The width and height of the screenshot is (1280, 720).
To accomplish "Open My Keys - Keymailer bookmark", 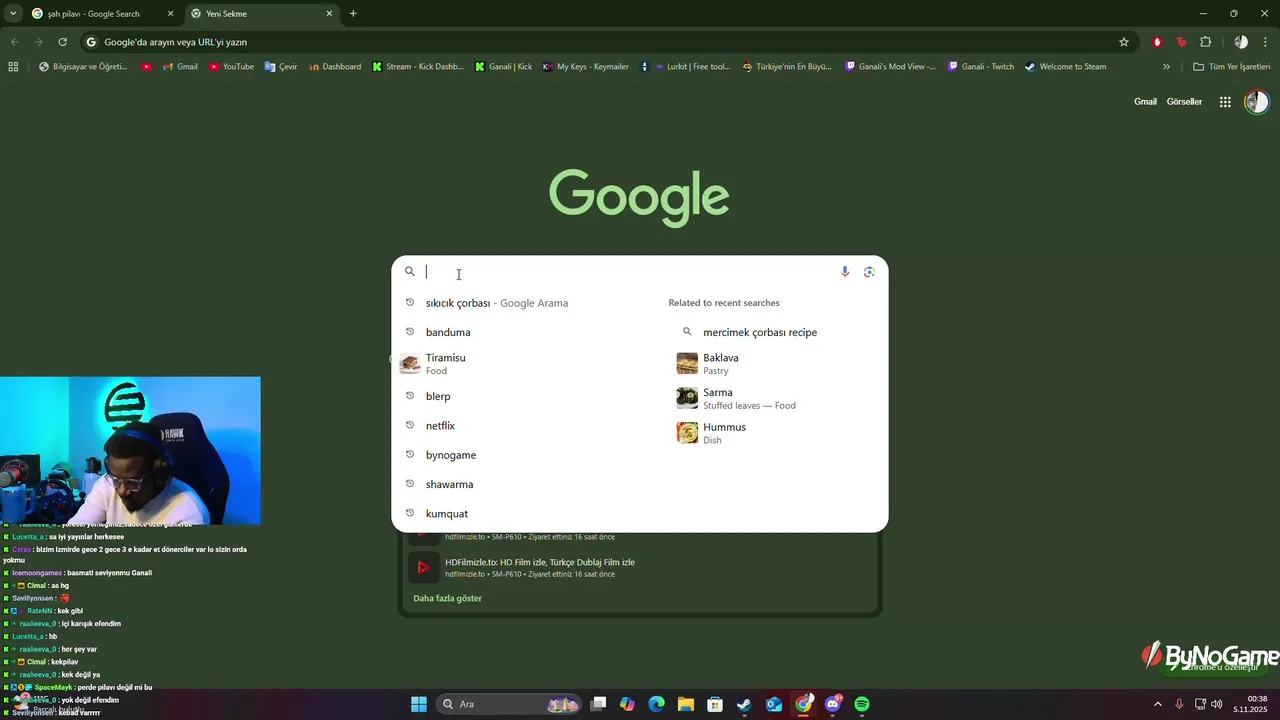I will (x=586, y=67).
